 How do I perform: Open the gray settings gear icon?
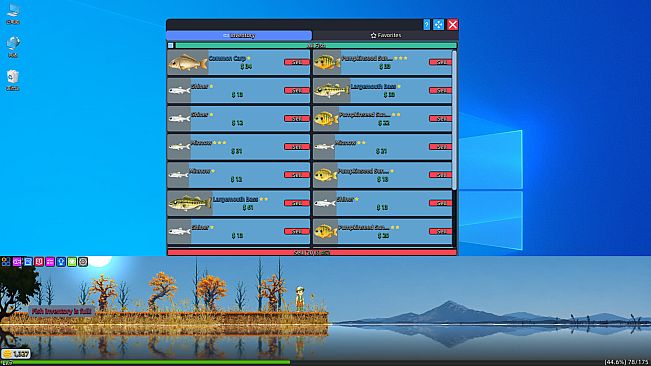tap(83, 261)
